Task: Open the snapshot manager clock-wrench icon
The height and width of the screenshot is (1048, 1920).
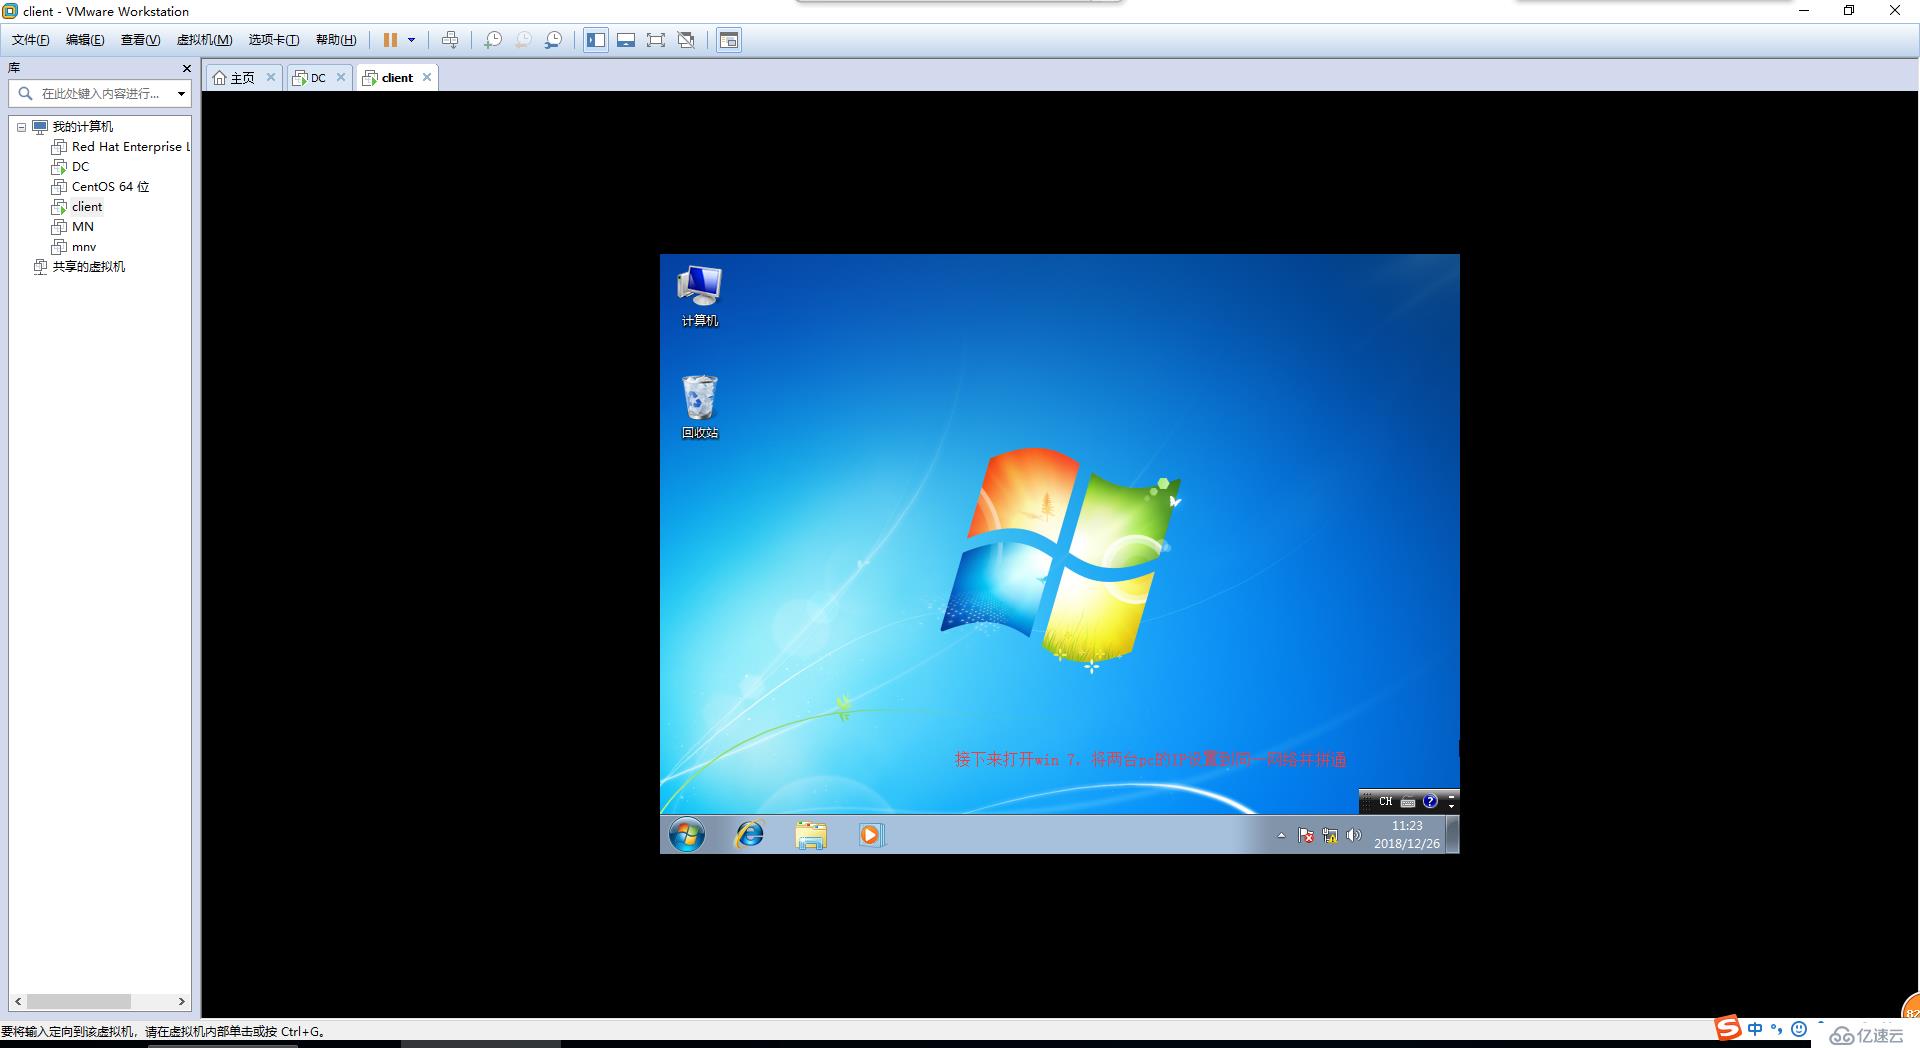Action: tap(553, 40)
